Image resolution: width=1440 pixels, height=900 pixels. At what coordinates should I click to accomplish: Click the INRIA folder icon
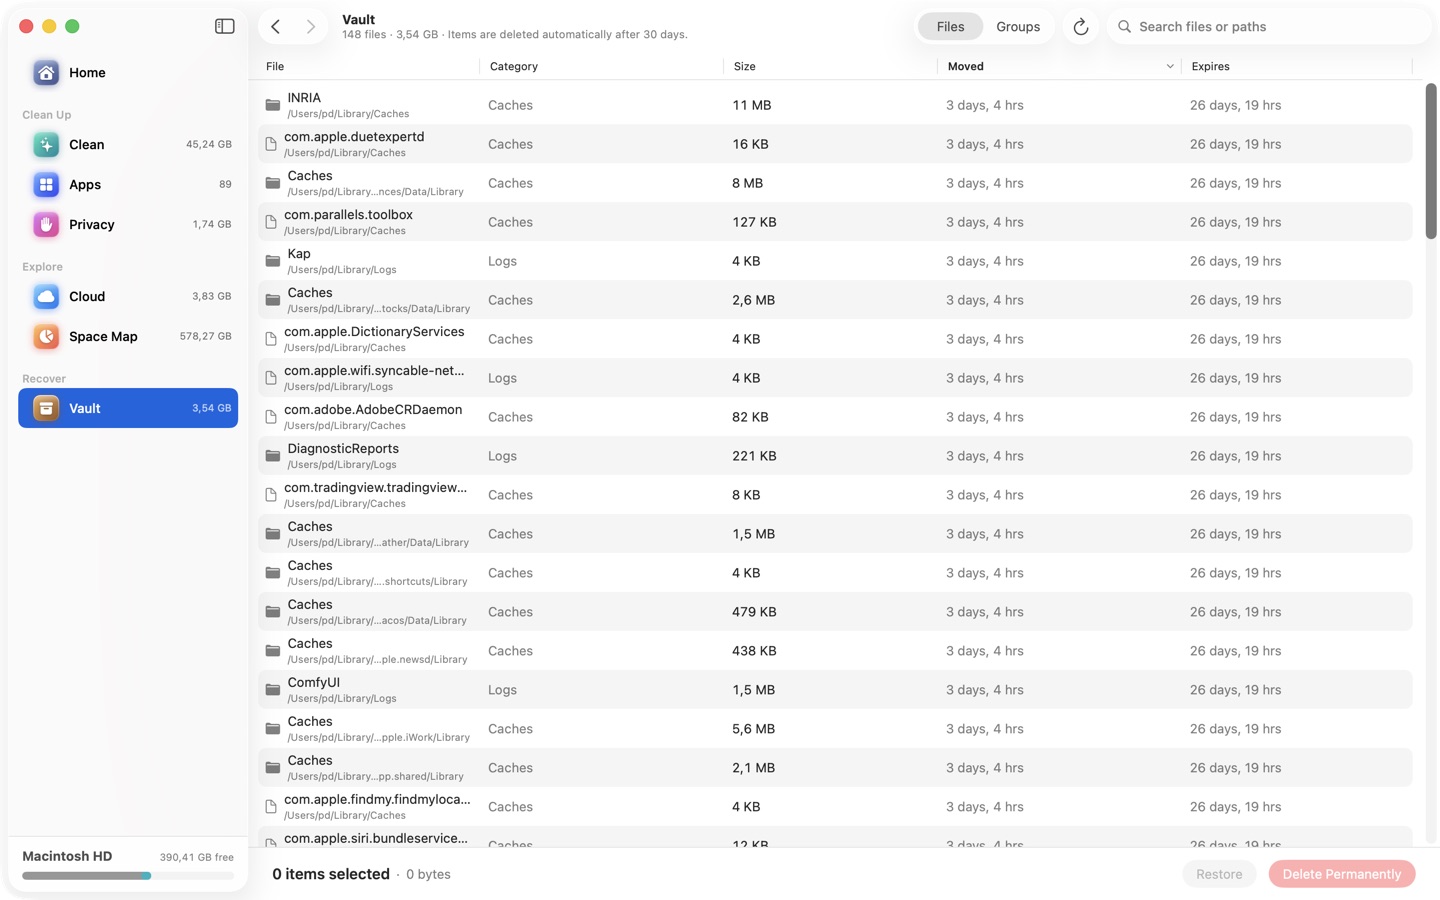272,105
